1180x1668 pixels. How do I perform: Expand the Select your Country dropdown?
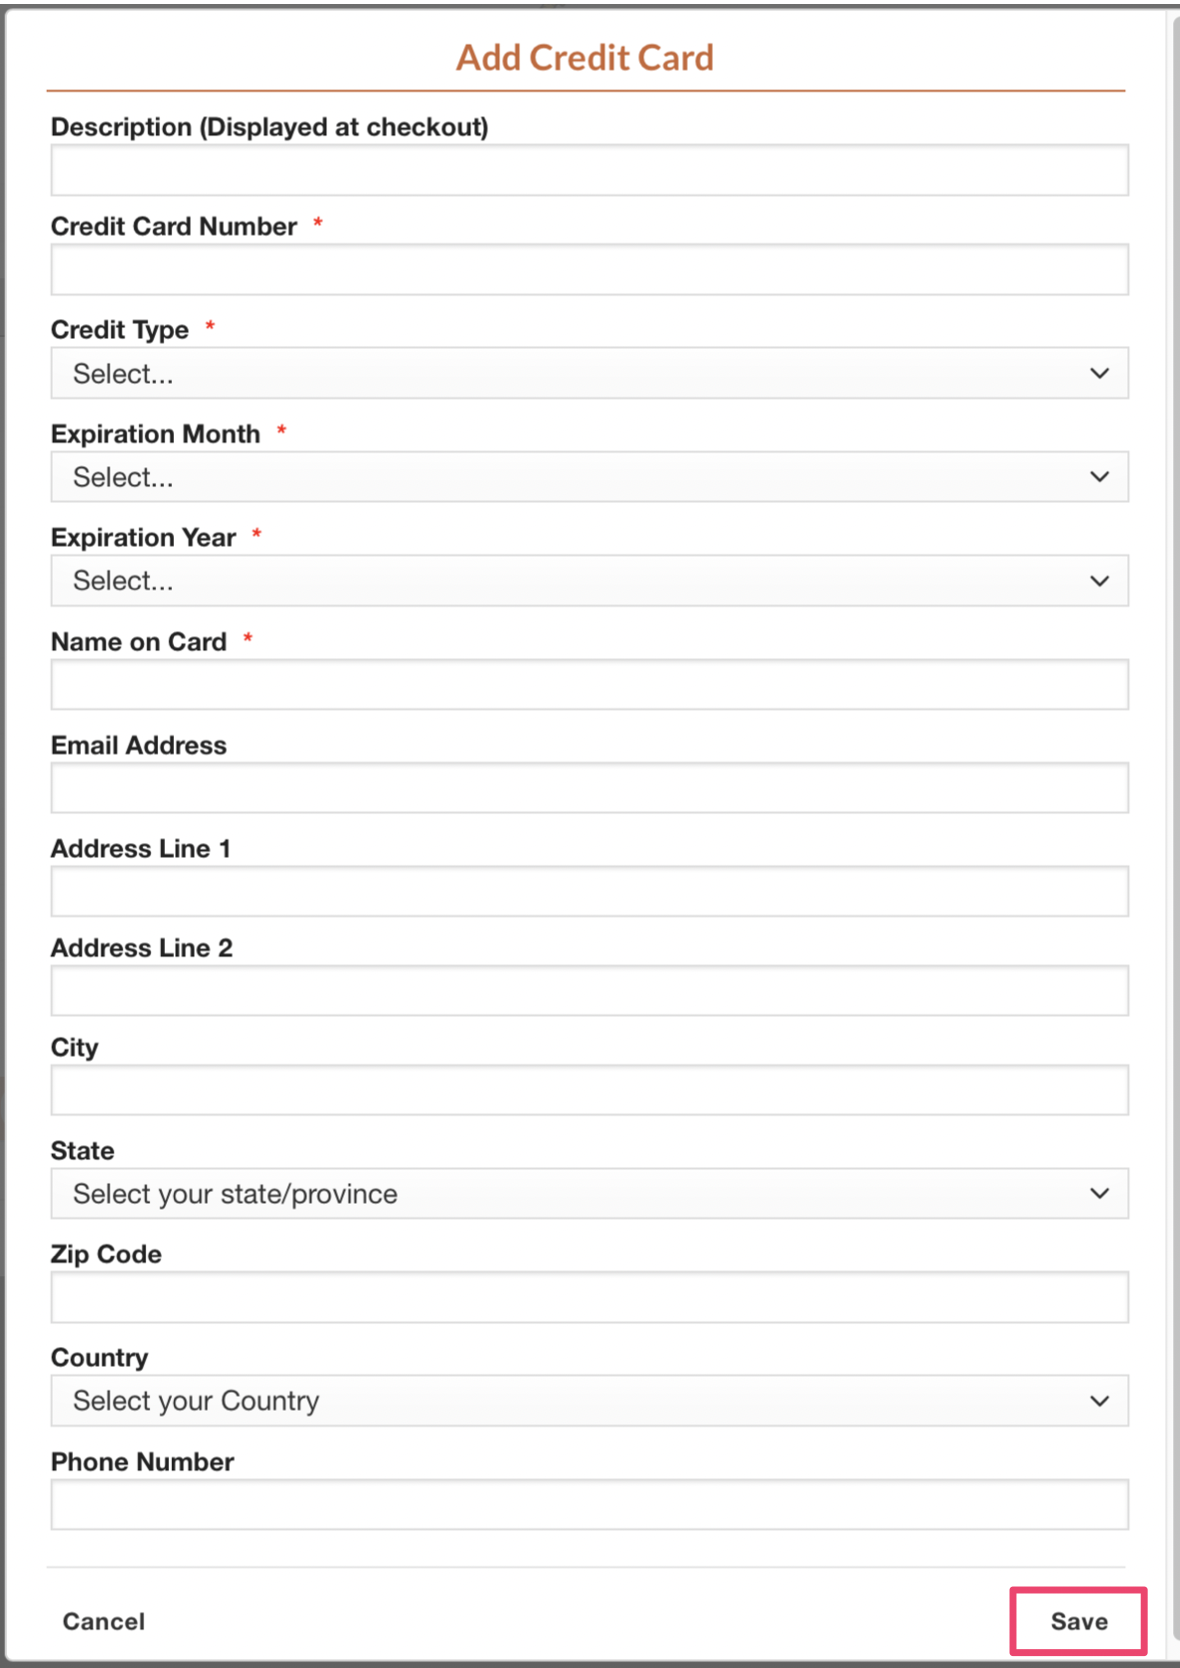click(x=589, y=1400)
